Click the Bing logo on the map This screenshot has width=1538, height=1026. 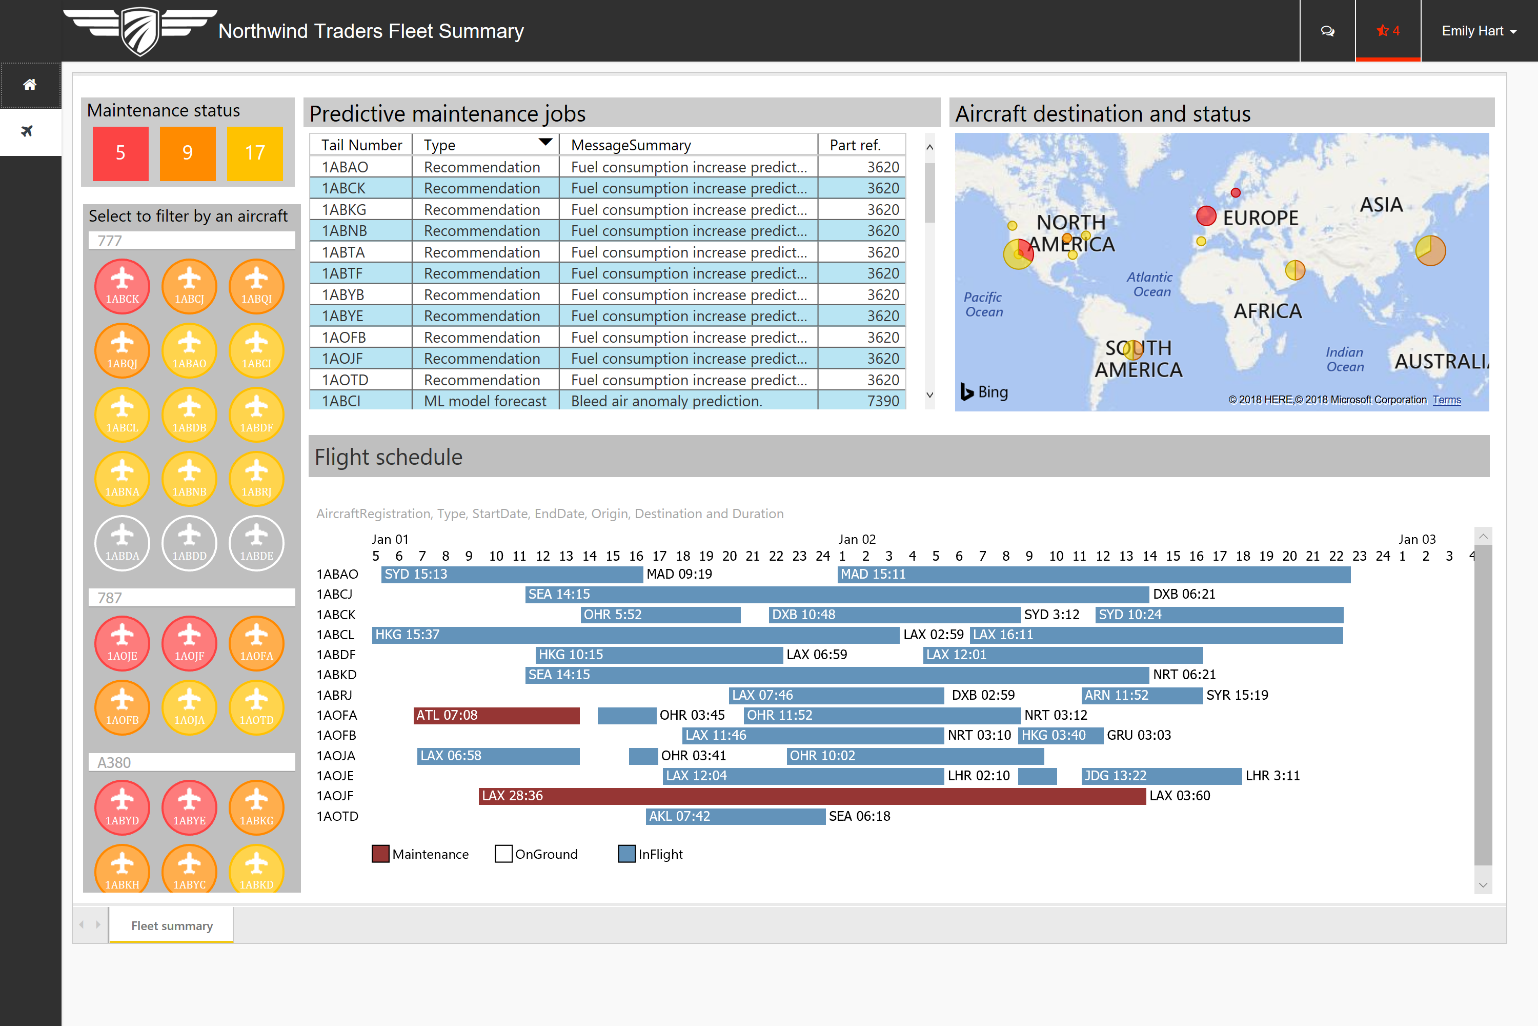pyautogui.click(x=983, y=392)
